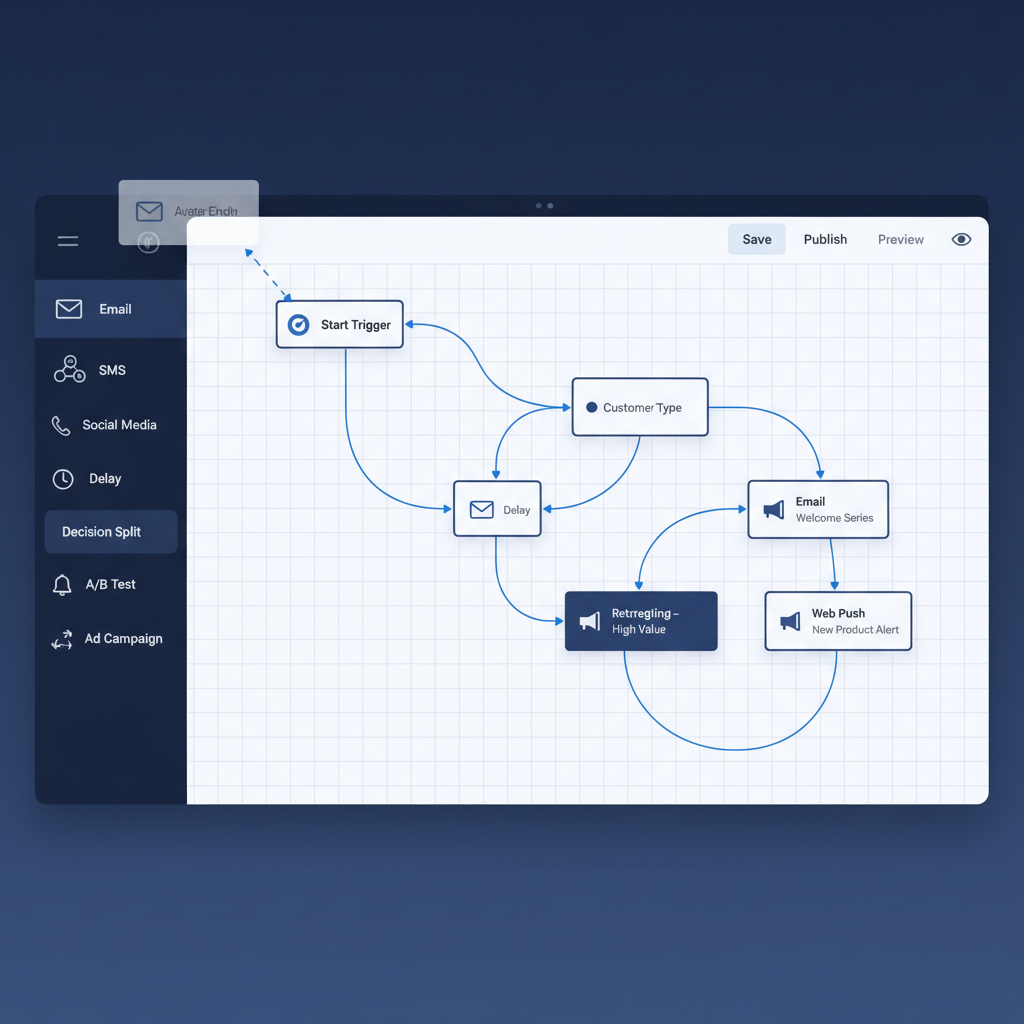Toggle the eye visibility icon
The height and width of the screenshot is (1024, 1024).
point(961,239)
